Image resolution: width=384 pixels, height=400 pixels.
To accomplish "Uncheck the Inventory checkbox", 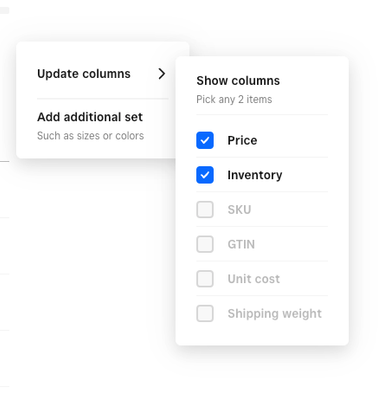I will (x=205, y=175).
